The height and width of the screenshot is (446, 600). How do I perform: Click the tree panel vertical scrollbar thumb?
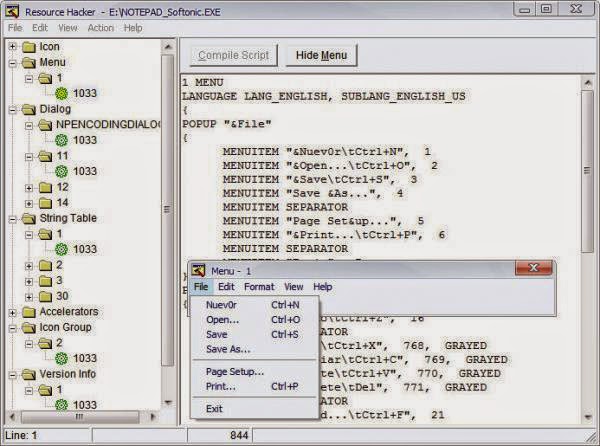click(167, 210)
